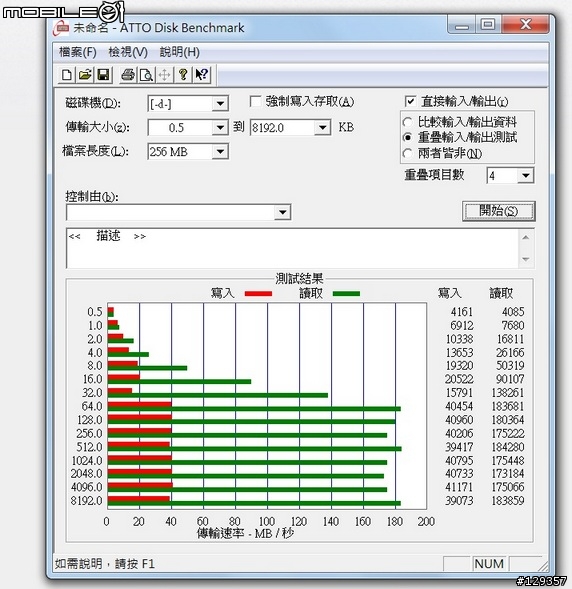Maximize the ATTO Disk Benchmark window

488,25
